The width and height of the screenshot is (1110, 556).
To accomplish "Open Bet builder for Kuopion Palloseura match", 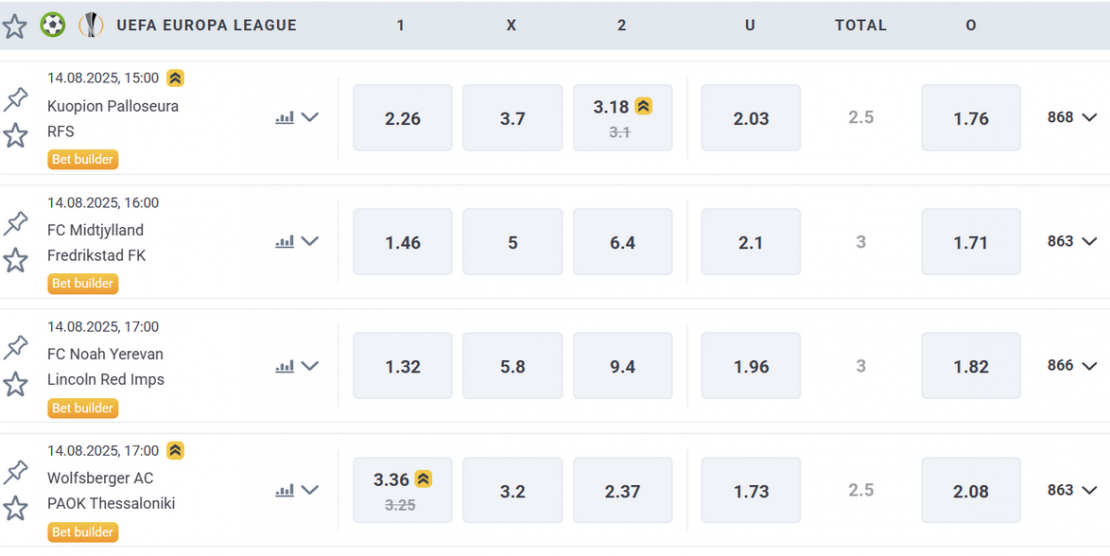I will point(83,159).
